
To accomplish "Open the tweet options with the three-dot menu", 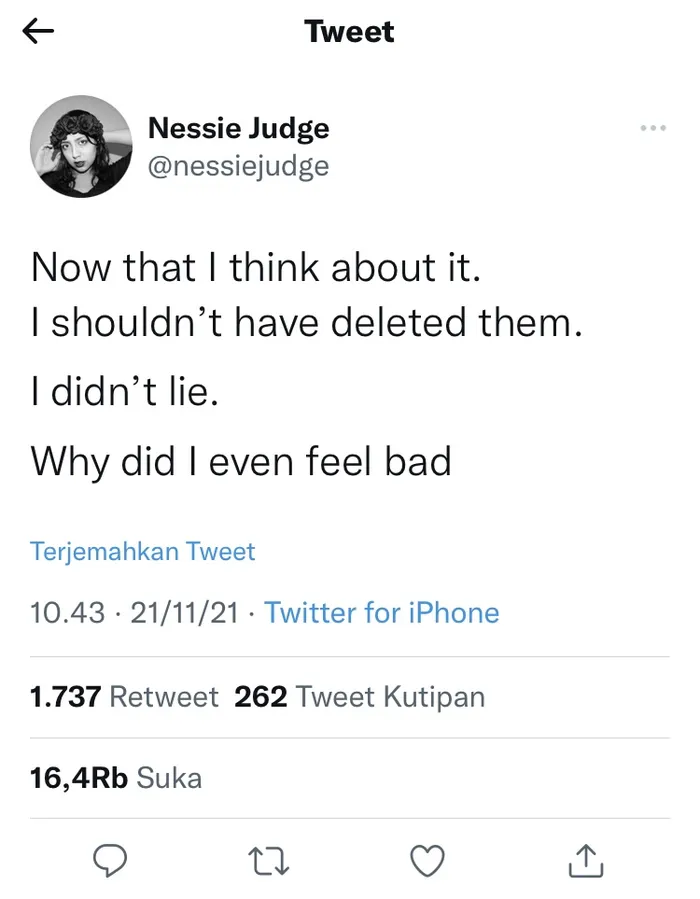I will pos(653,127).
